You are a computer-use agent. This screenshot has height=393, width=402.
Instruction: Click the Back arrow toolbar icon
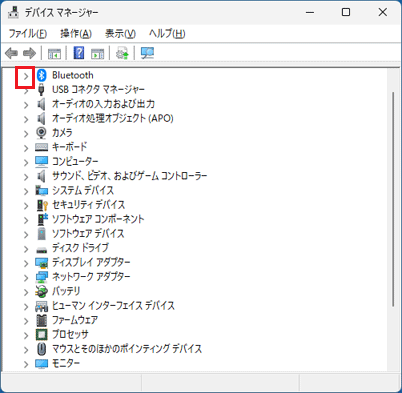click(11, 53)
